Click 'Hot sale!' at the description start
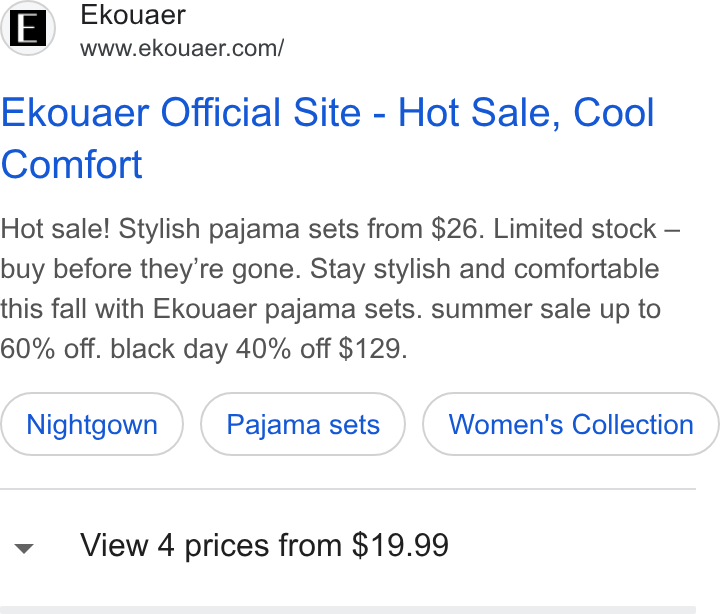The height and width of the screenshot is (614, 720). tap(55, 229)
